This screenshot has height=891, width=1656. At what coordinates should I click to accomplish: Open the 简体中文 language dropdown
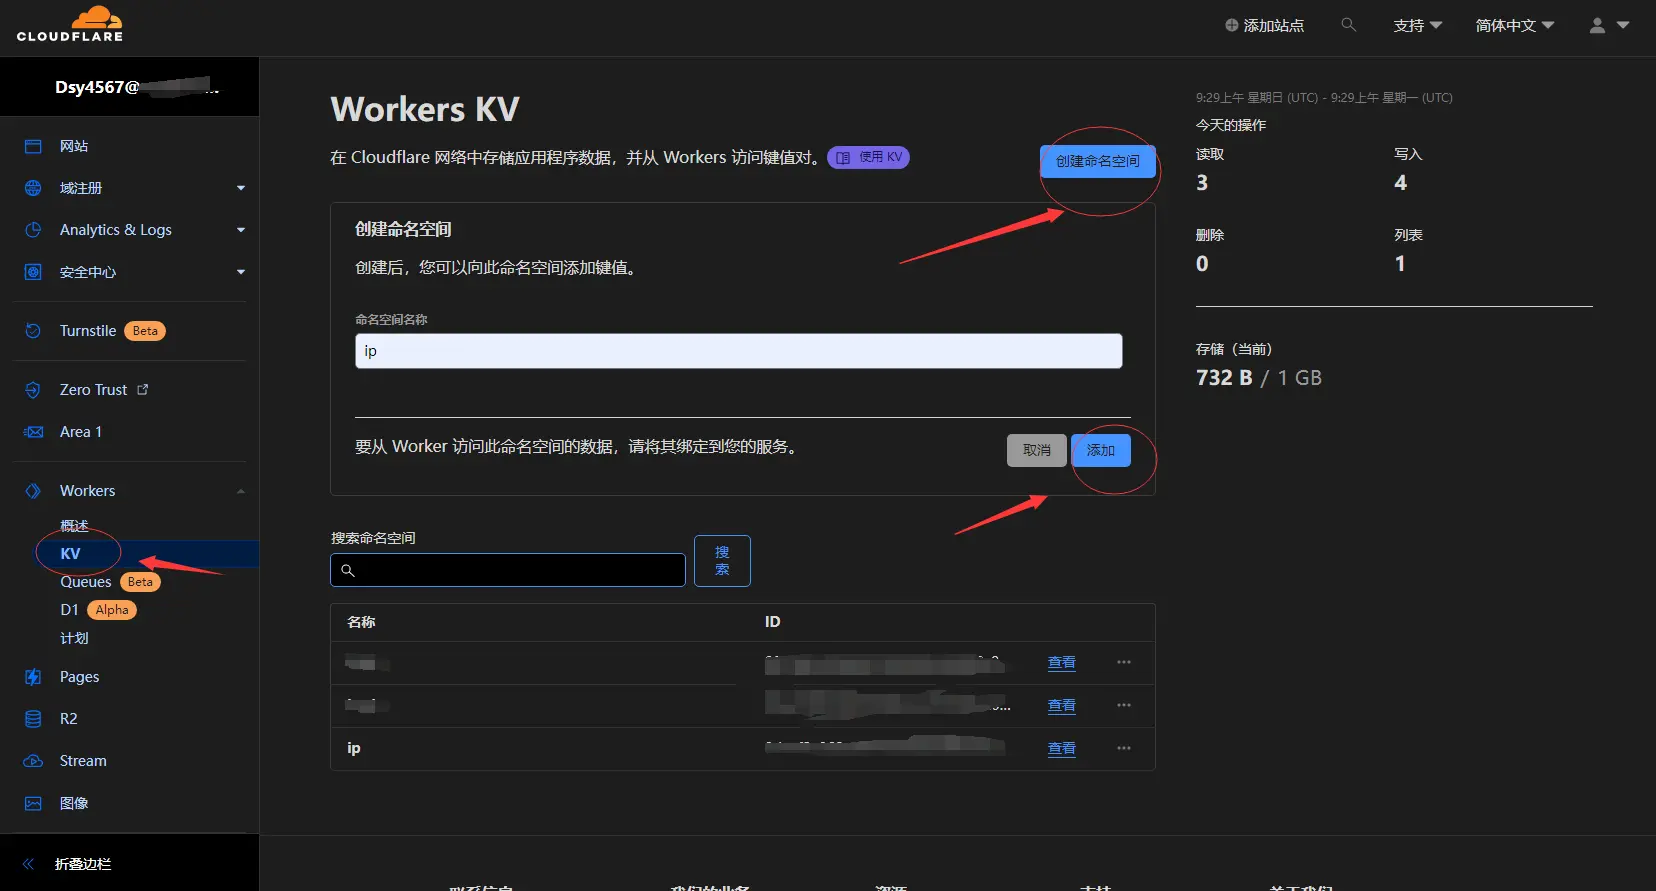tap(1514, 26)
